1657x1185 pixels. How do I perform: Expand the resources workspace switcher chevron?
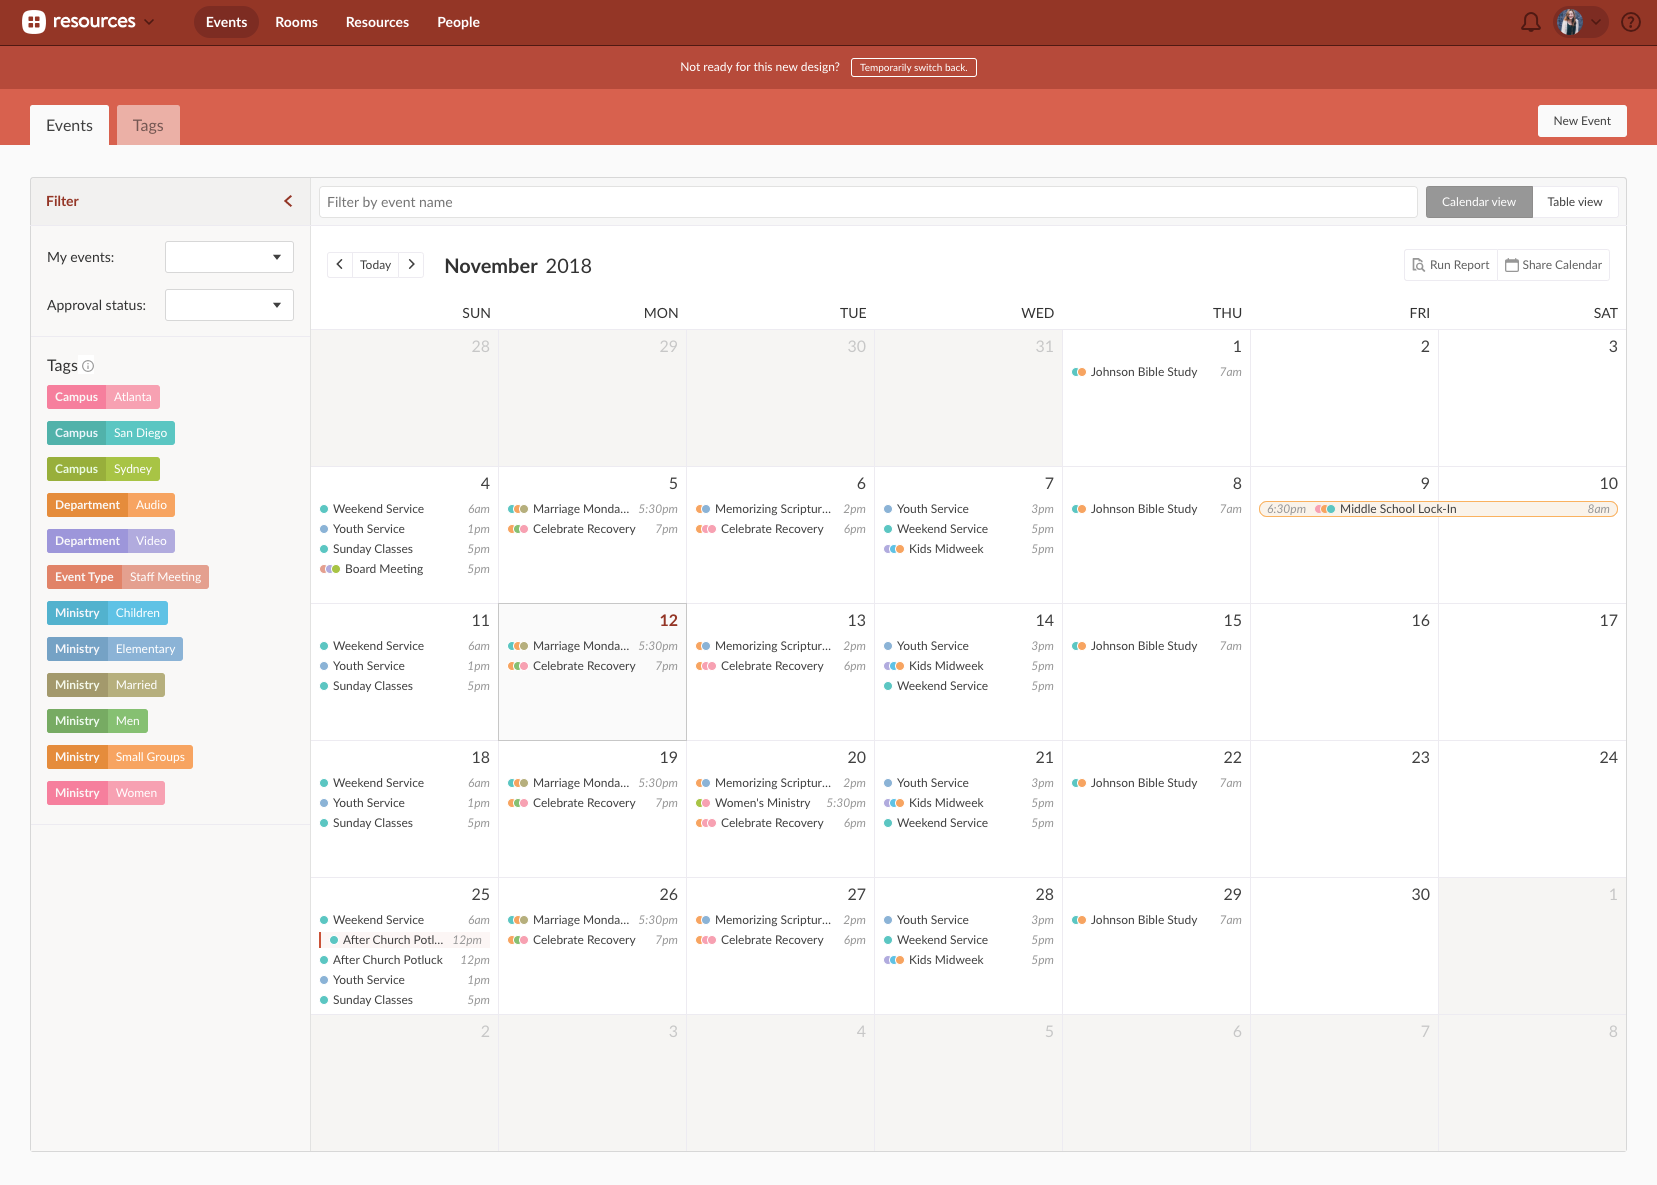tap(150, 21)
